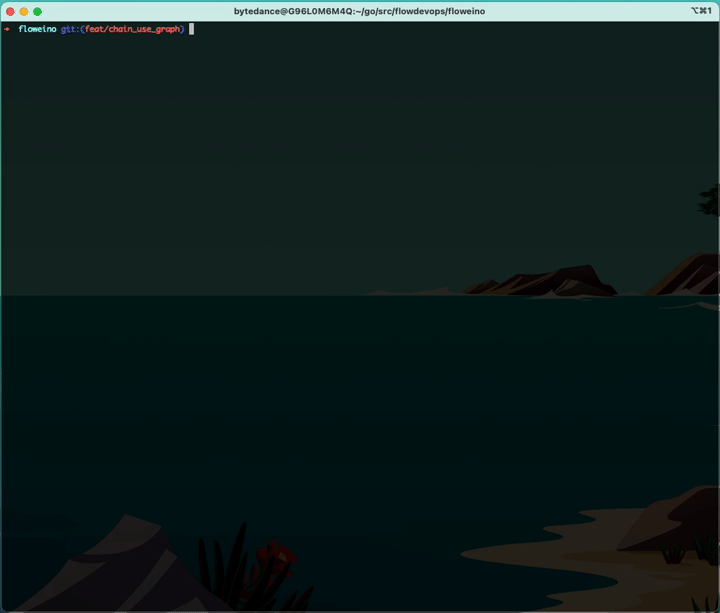The height and width of the screenshot is (613, 720).
Task: Click the brown cliff at right horizon
Action: click(x=690, y=275)
